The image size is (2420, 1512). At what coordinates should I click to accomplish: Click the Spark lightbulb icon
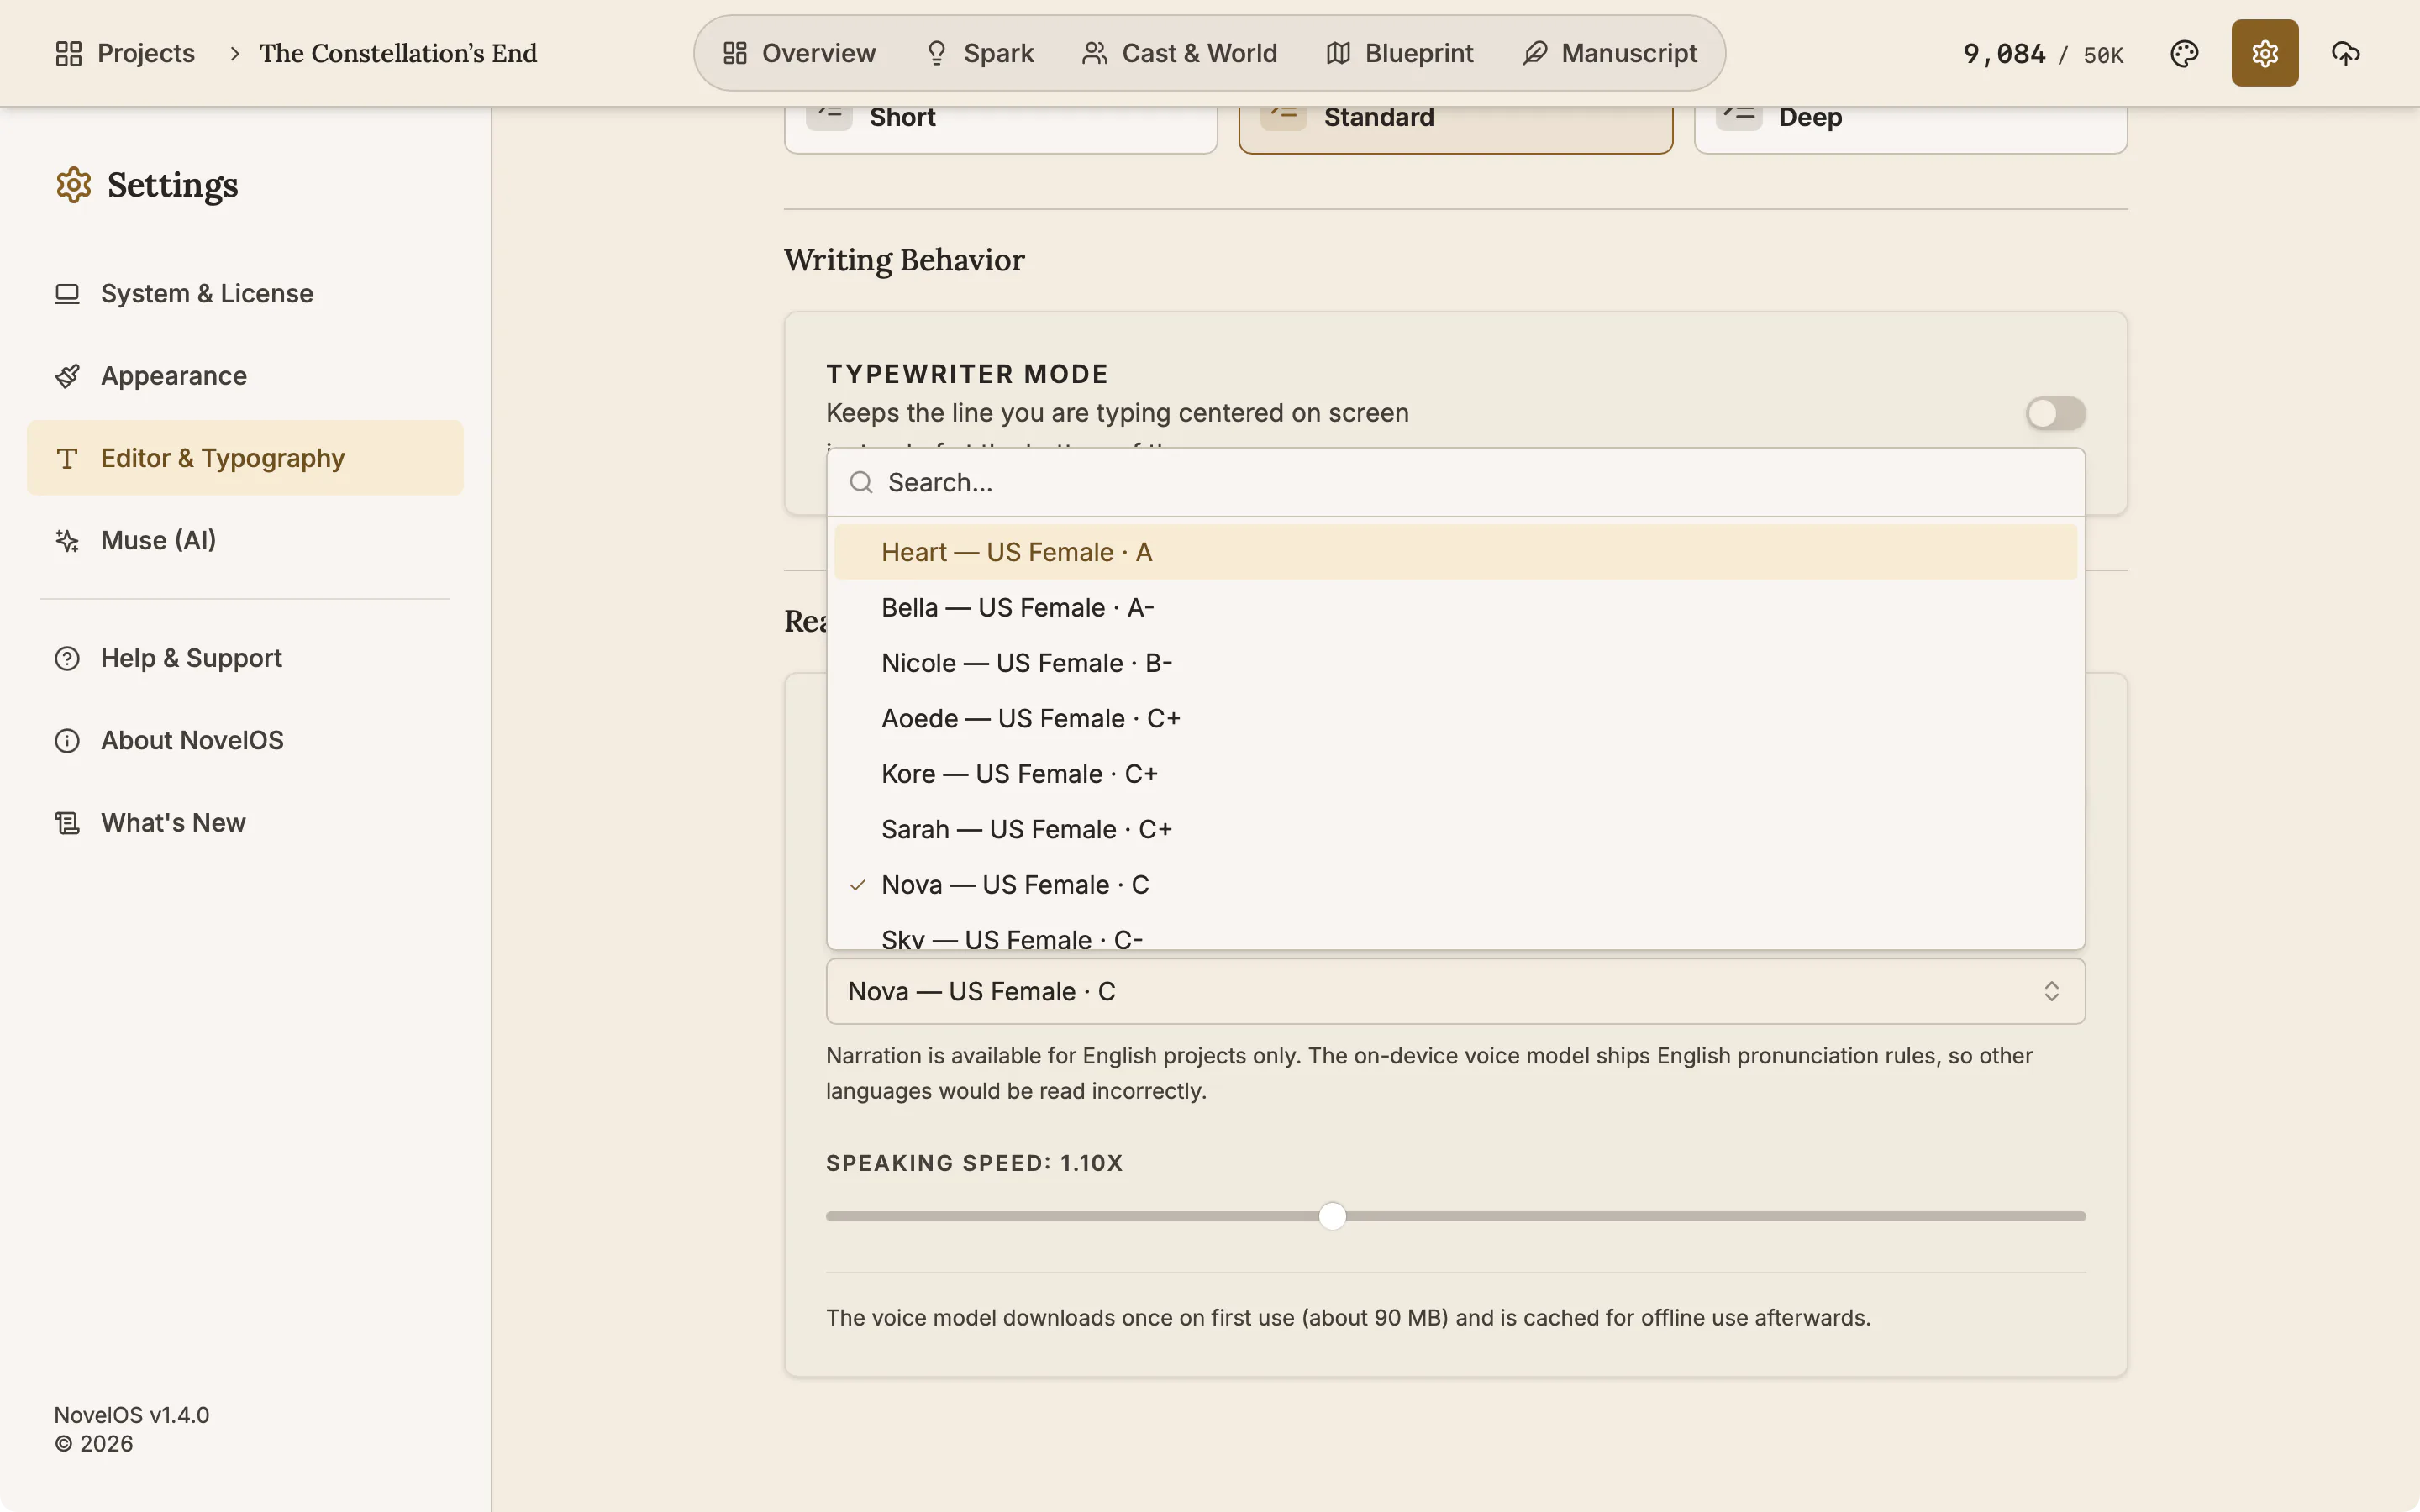tap(936, 53)
